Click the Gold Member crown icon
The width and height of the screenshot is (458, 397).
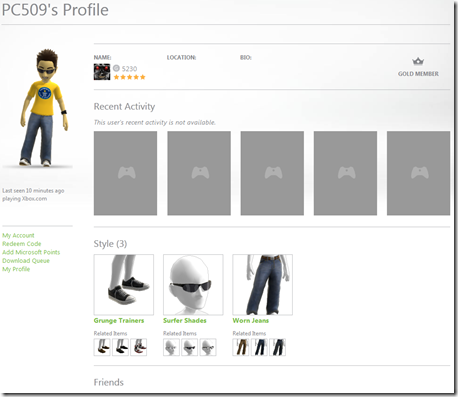click(418, 61)
